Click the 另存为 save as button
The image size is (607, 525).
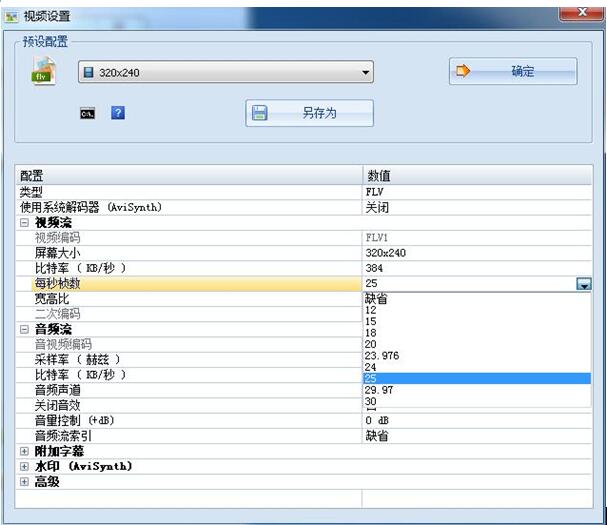tap(309, 113)
